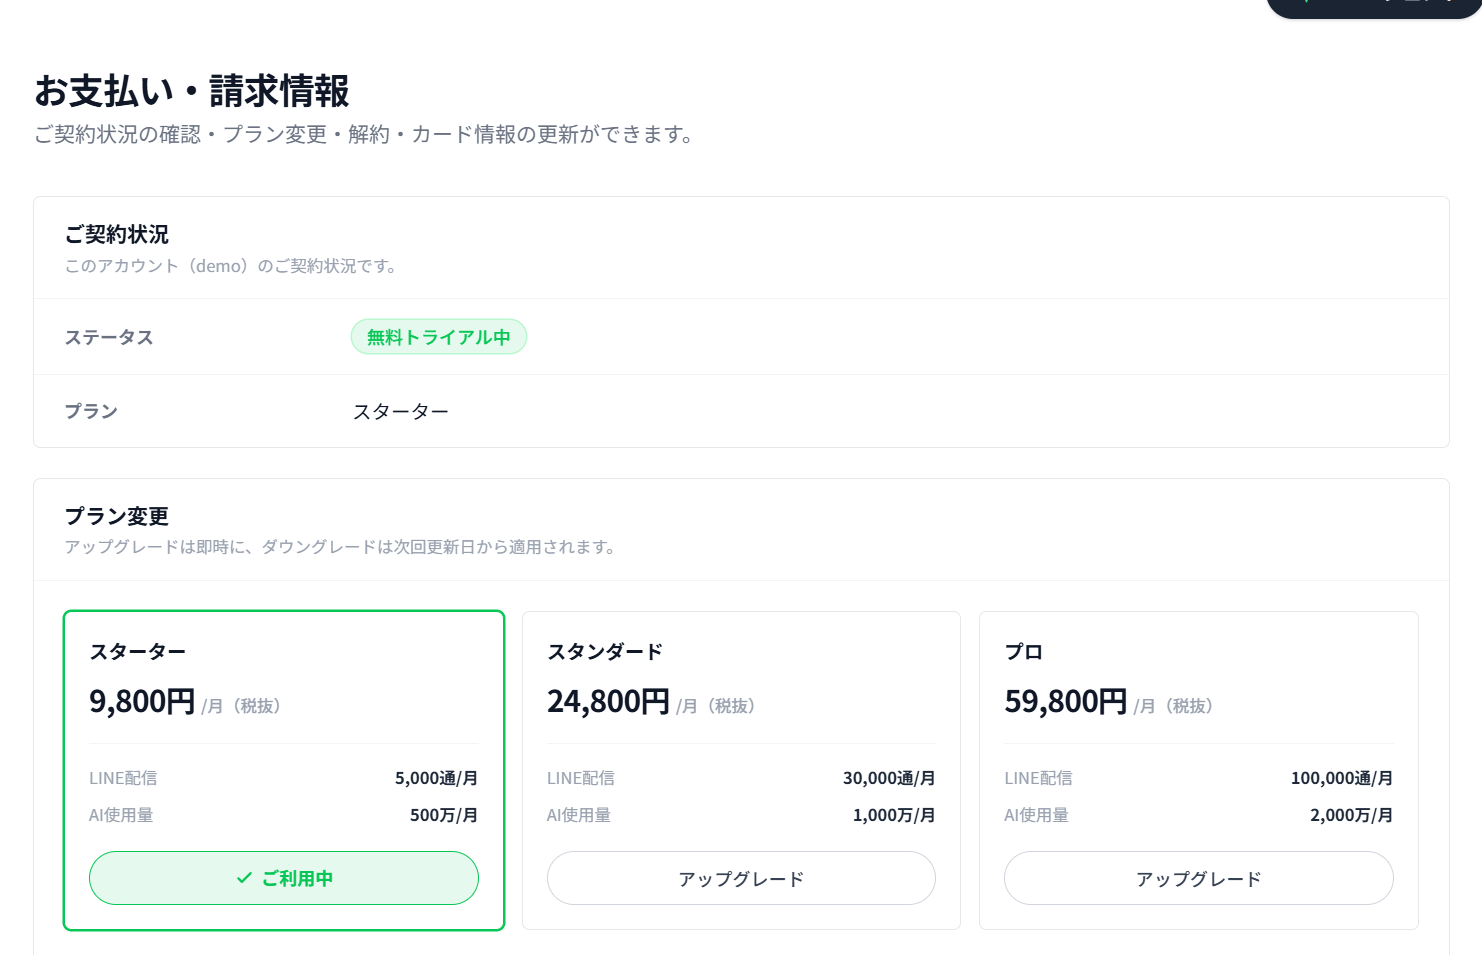This screenshot has height=955, width=1482.
Task: Click the スターター value in the プラン row
Action: pyautogui.click(x=401, y=411)
